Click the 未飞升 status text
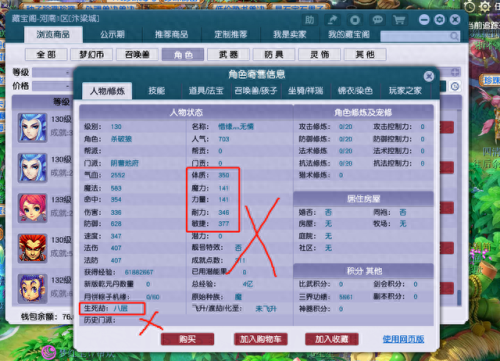Image resolution: width=500 pixels, height=361 pixels. click(x=266, y=309)
